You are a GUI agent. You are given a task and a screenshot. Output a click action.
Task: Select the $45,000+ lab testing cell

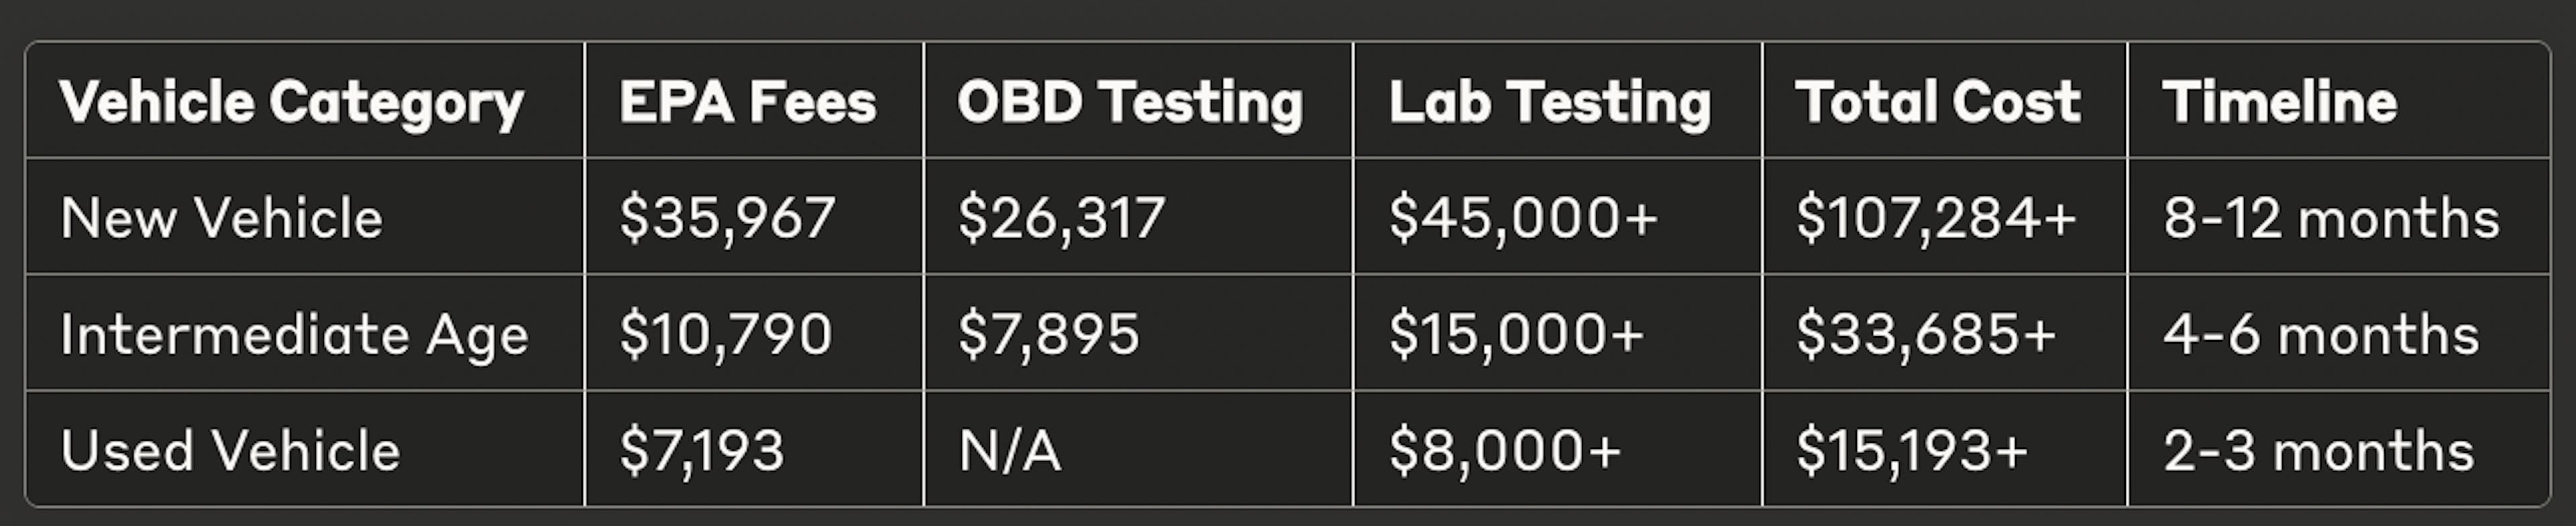pos(1524,218)
